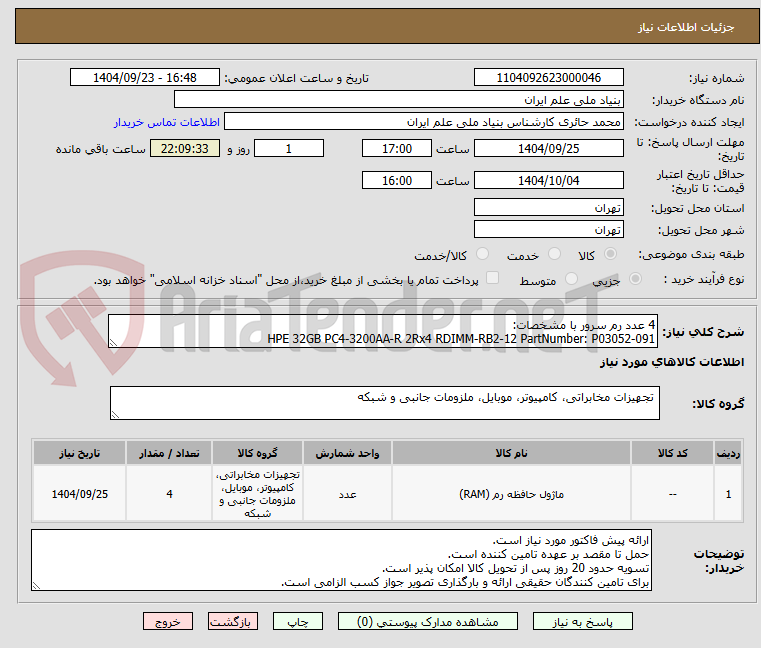Image resolution: width=761 pixels, height=648 pixels.
Task: Select the کالا radio button
Action: click(611, 254)
